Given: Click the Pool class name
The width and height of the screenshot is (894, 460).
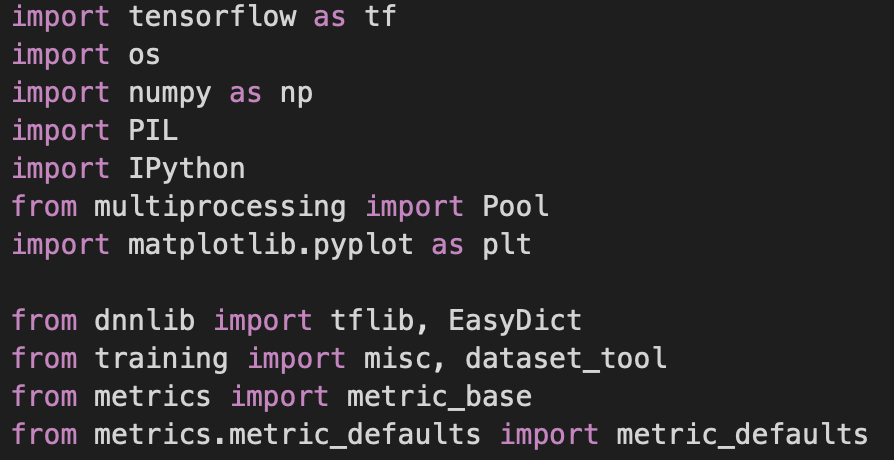Looking at the screenshot, I should [x=515, y=207].
